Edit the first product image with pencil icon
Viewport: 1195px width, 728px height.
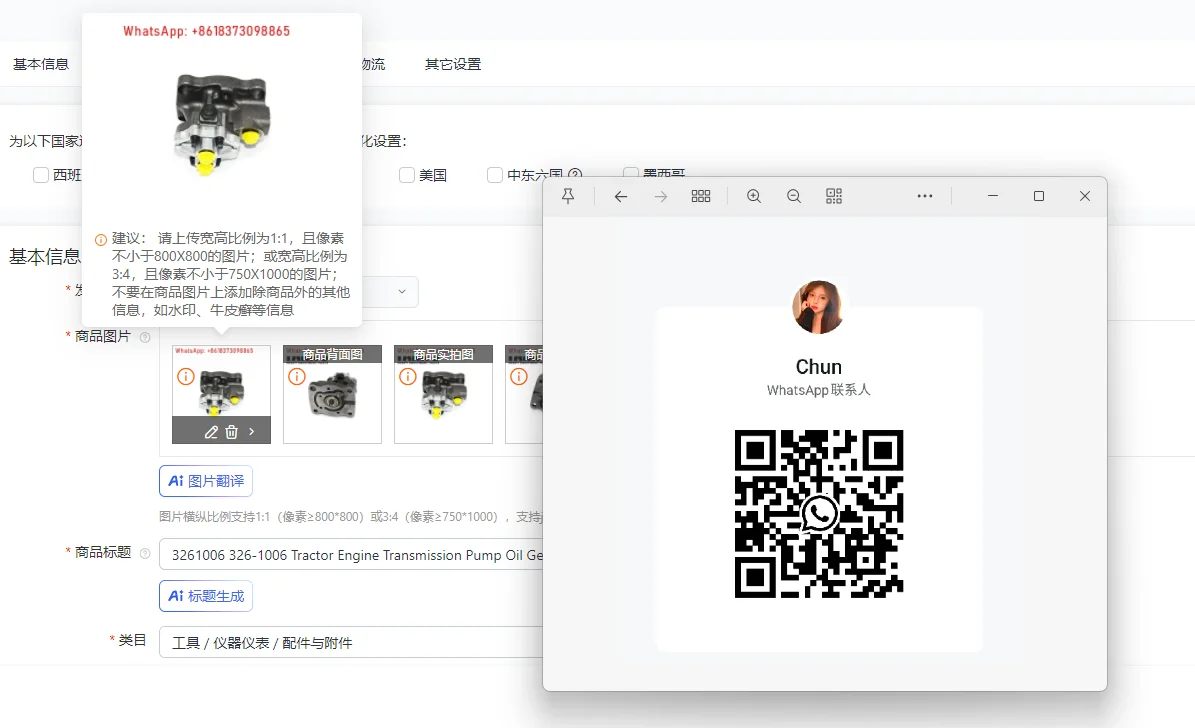click(x=211, y=431)
